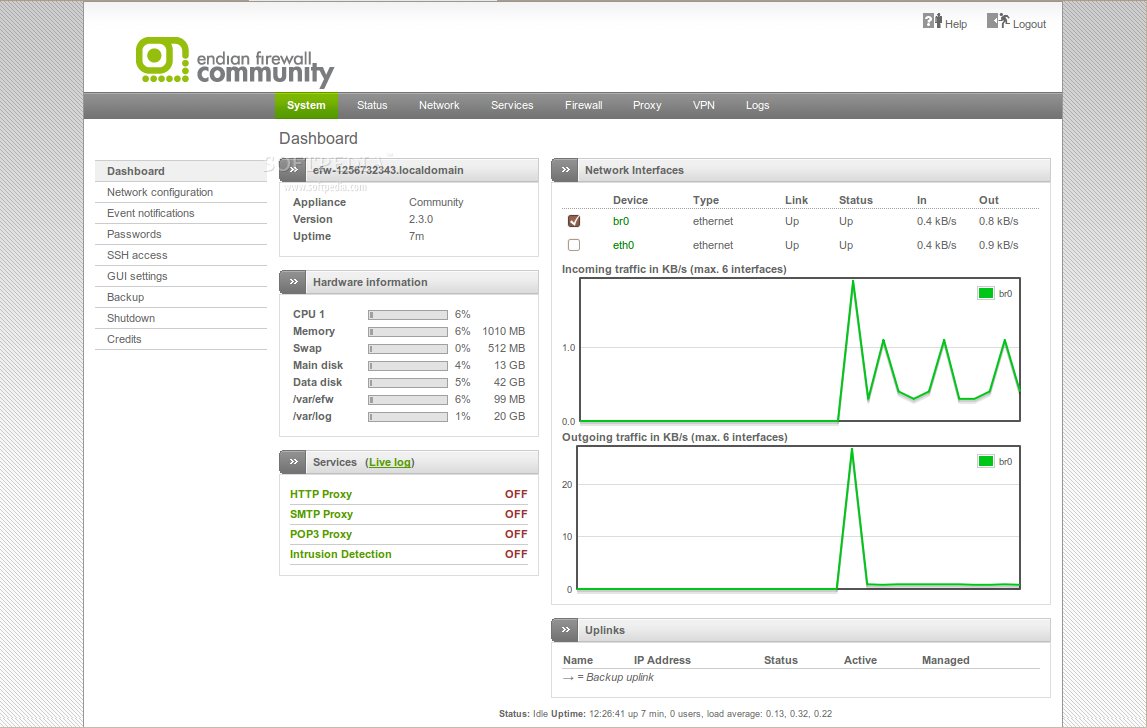Click the Memory usage progress bar
This screenshot has height=728, width=1147.
408,331
